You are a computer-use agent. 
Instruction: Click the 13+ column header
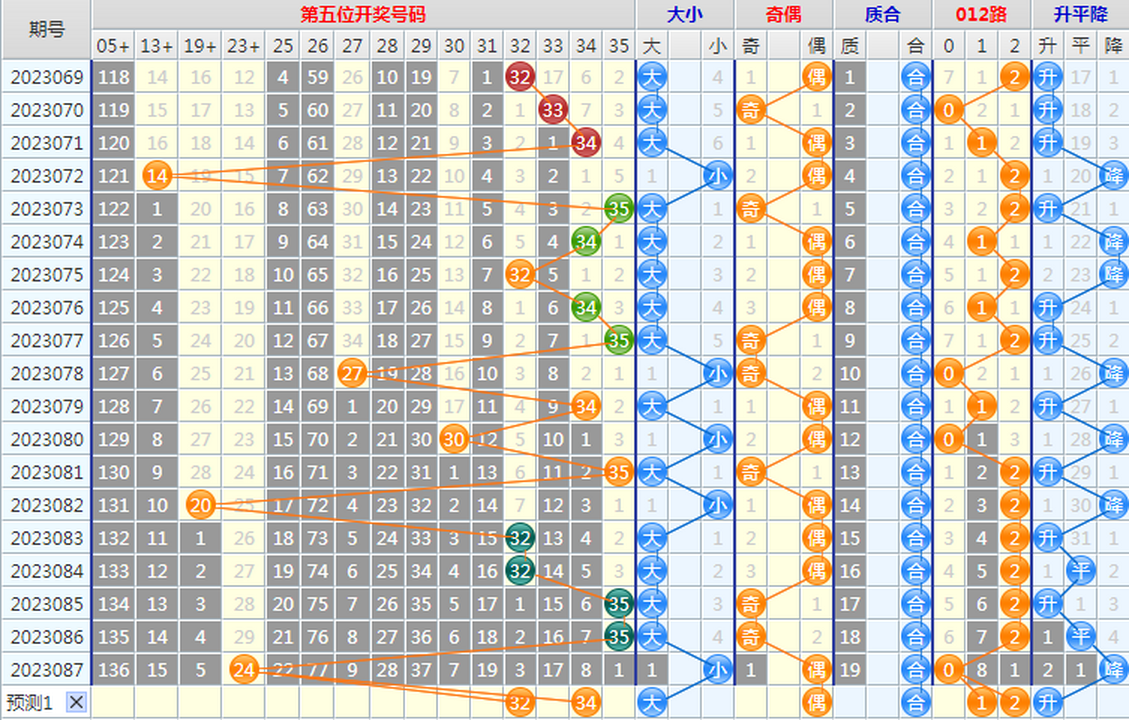pos(157,46)
